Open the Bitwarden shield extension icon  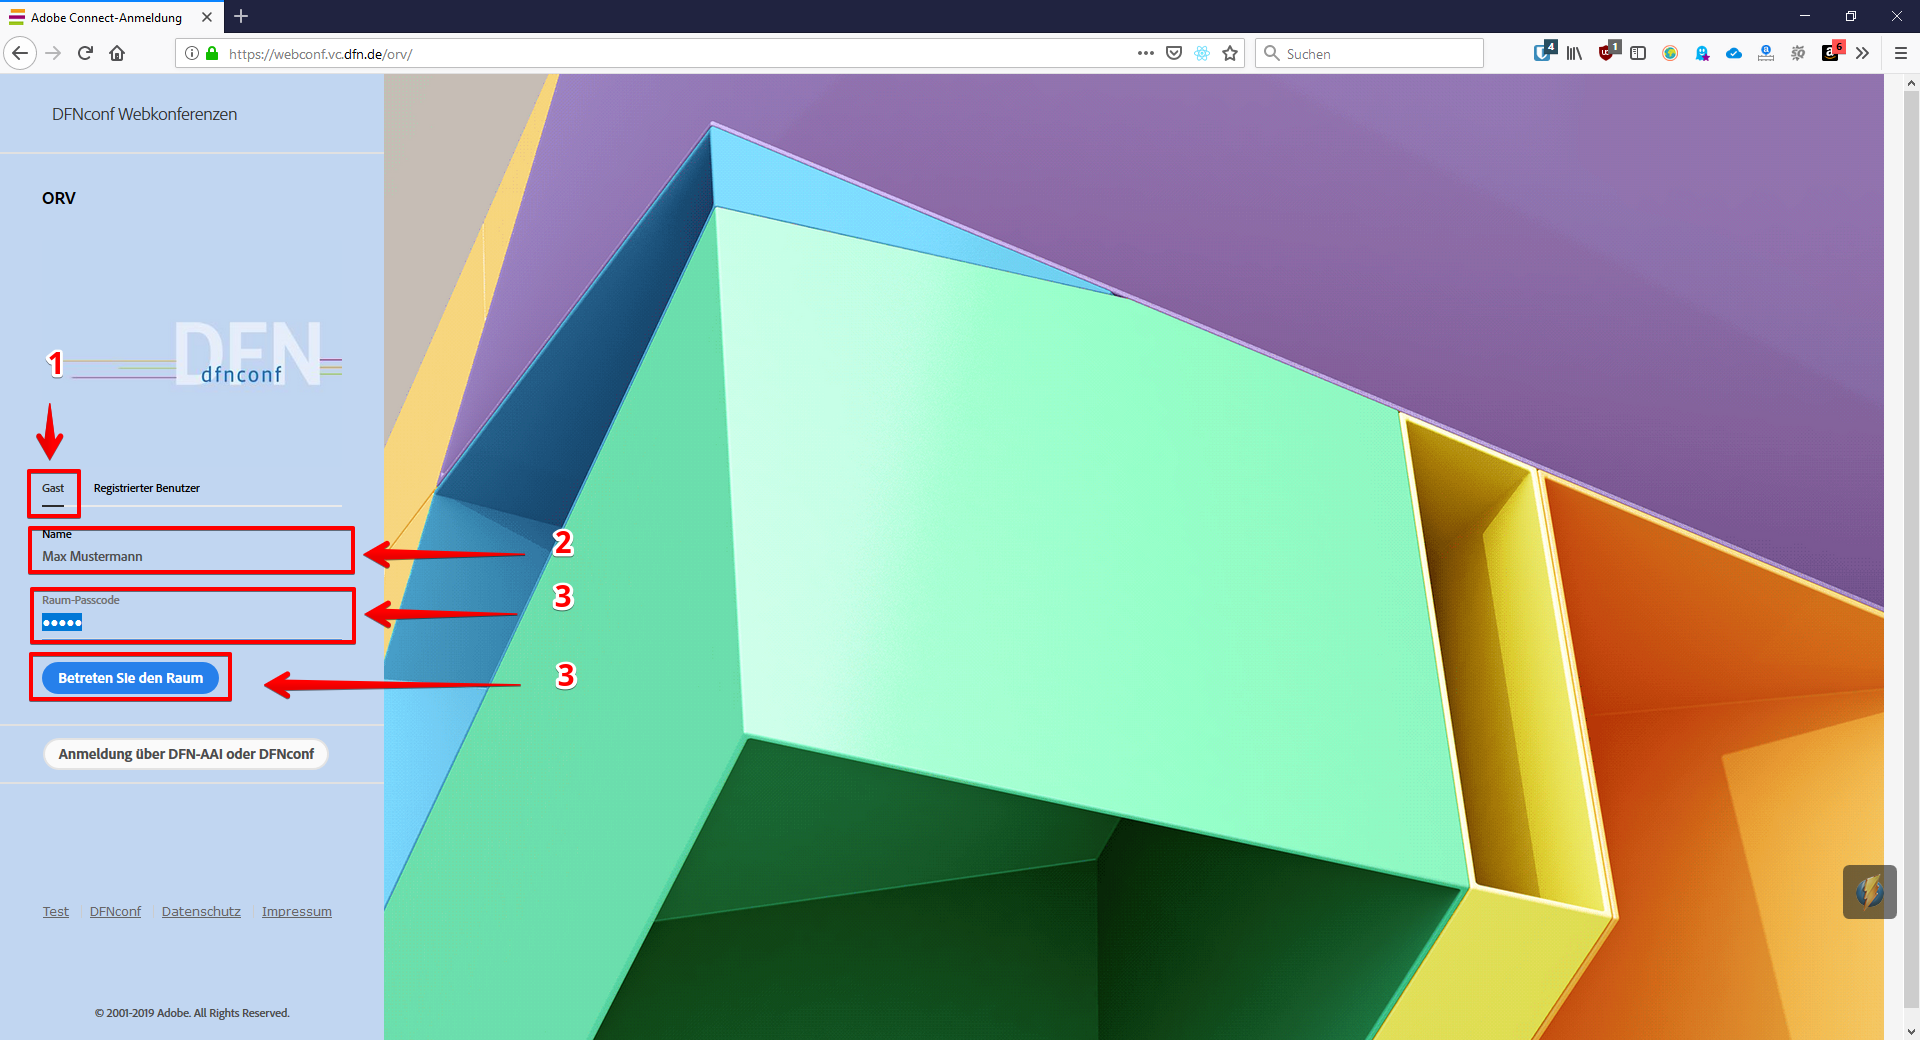1544,52
